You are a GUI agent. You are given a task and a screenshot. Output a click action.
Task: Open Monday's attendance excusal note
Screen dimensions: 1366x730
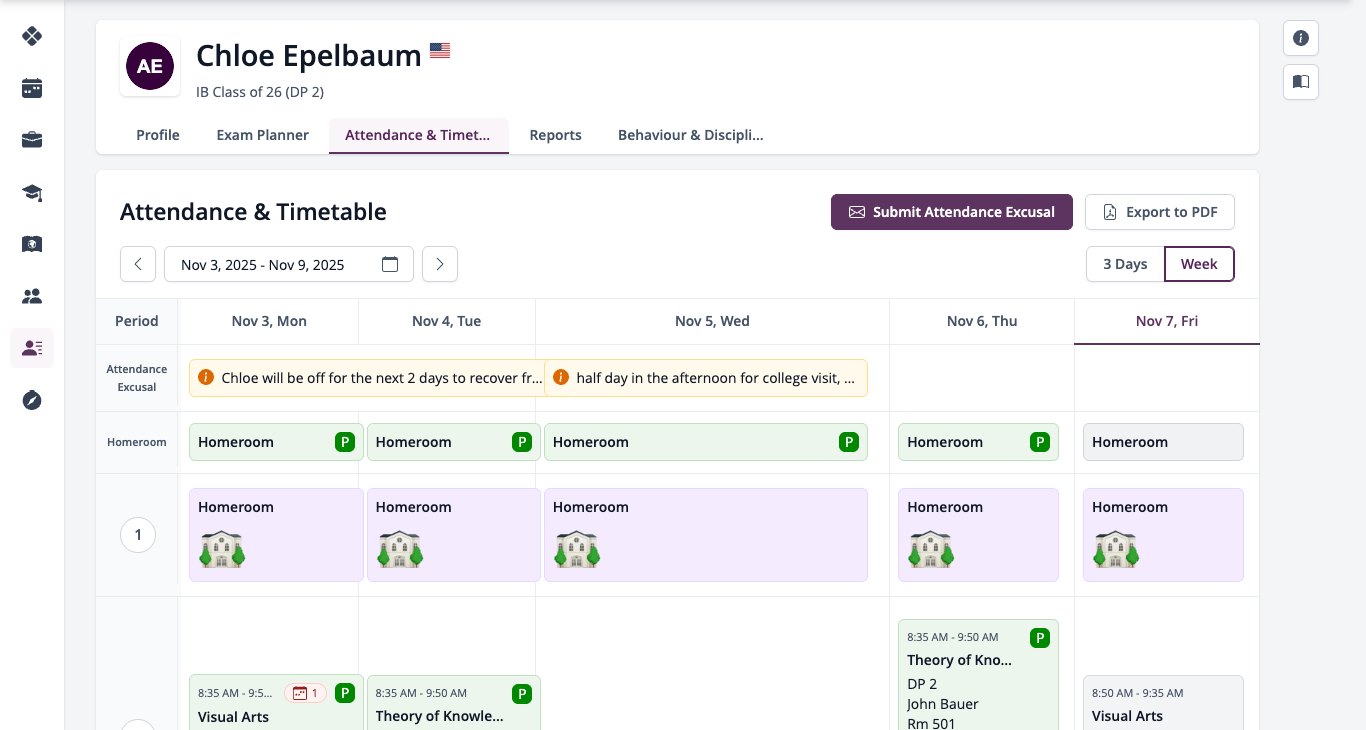pos(367,378)
